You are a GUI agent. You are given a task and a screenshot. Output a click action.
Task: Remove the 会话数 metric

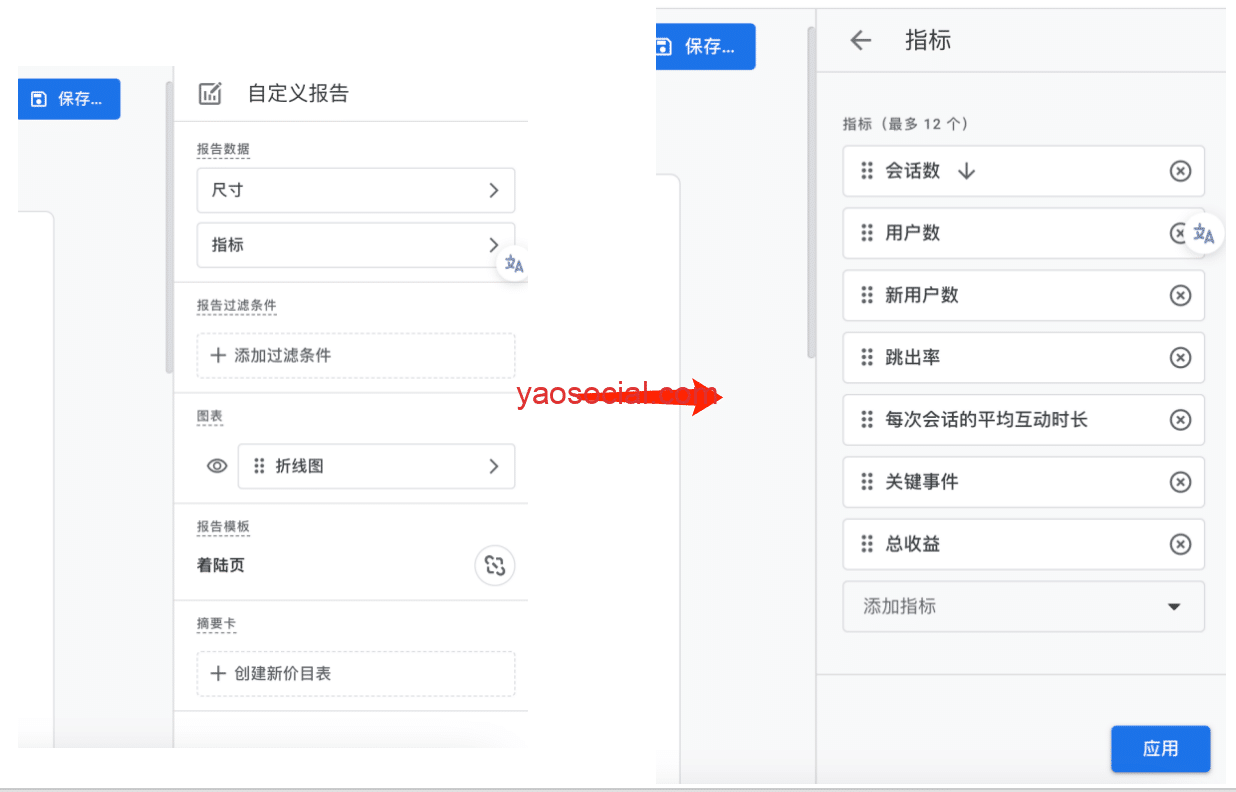tap(1180, 171)
